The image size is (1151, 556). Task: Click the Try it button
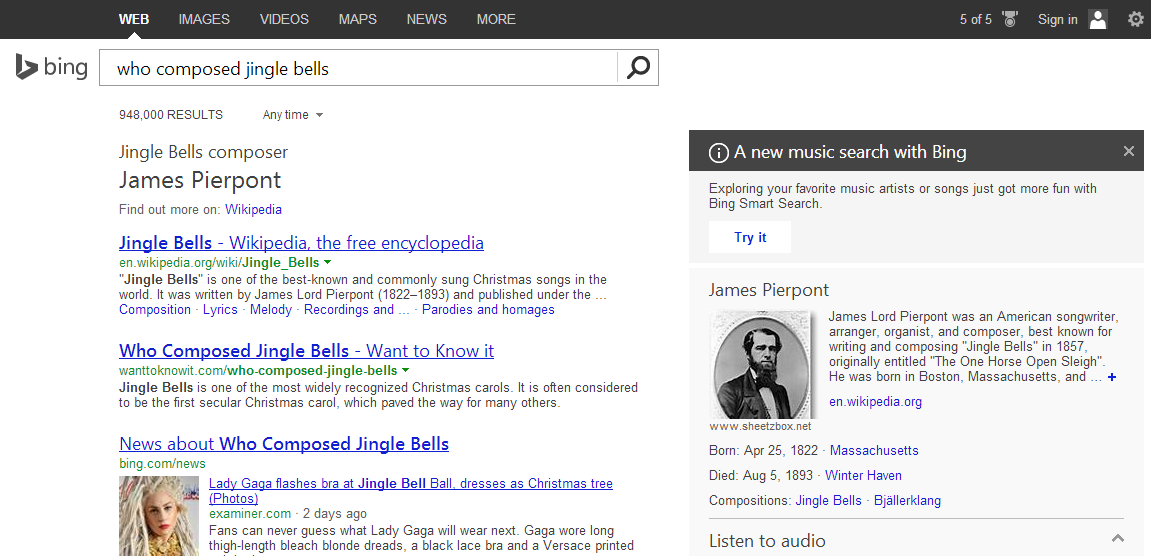click(750, 237)
